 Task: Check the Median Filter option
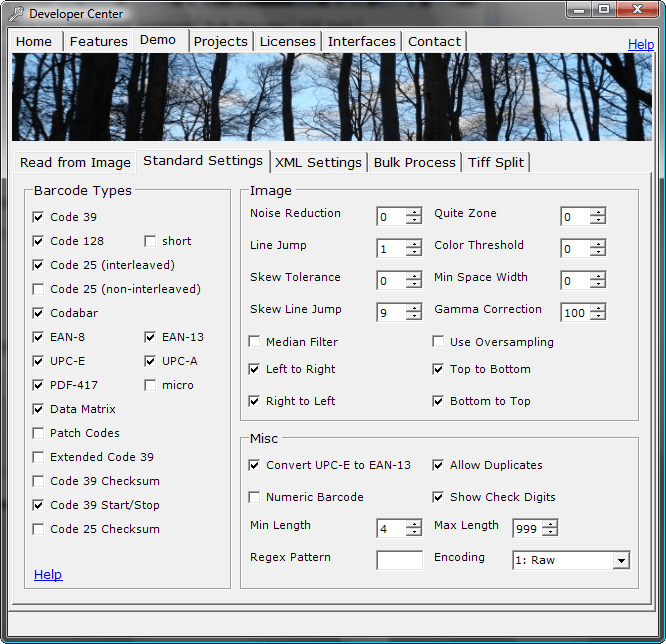254,342
